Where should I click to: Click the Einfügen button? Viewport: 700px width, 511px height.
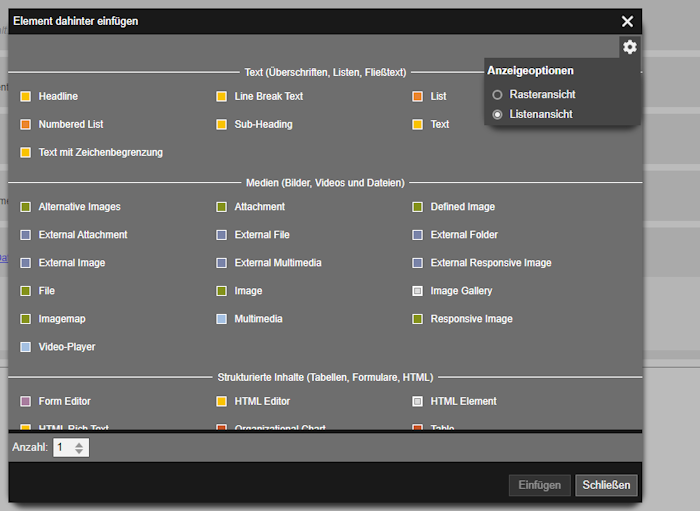coord(540,485)
